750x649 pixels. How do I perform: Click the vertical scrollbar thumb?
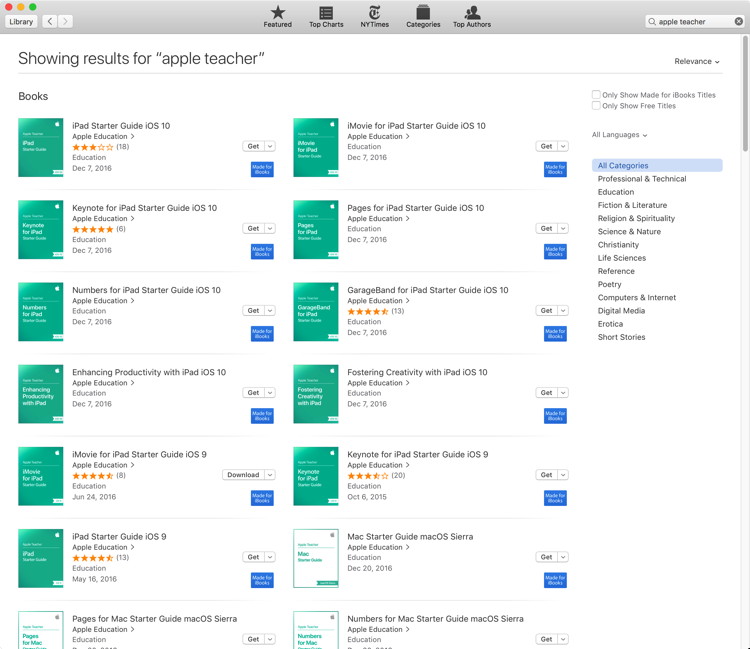[745, 93]
